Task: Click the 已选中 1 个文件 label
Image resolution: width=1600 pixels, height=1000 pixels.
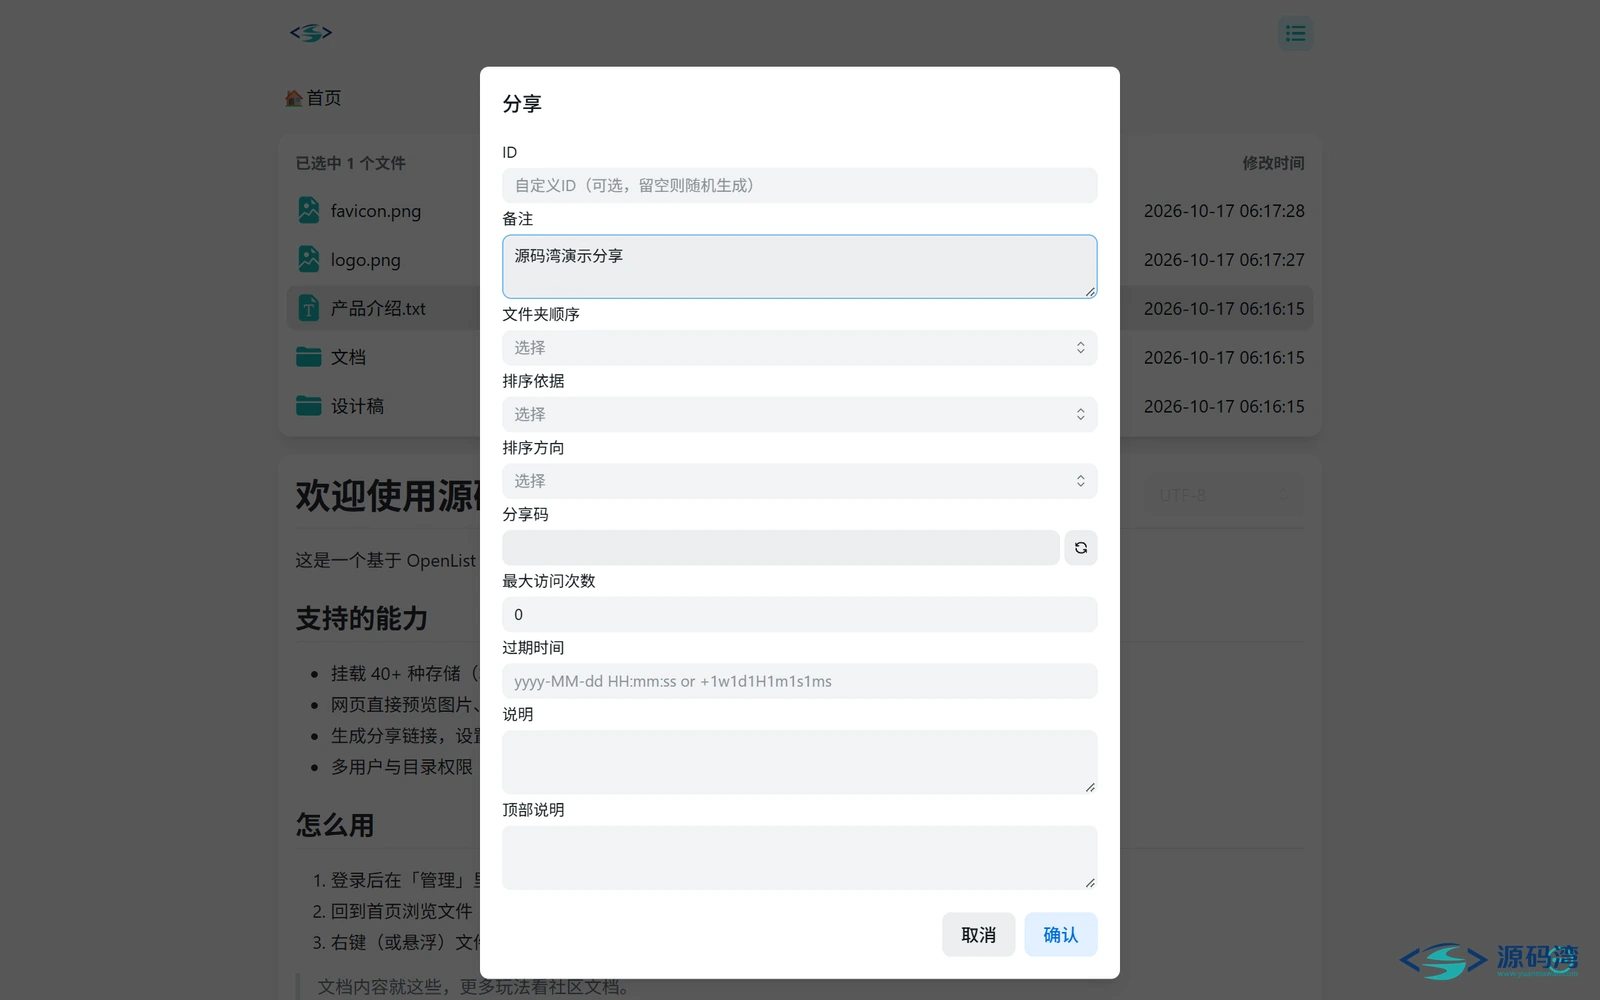Action: 350,163
